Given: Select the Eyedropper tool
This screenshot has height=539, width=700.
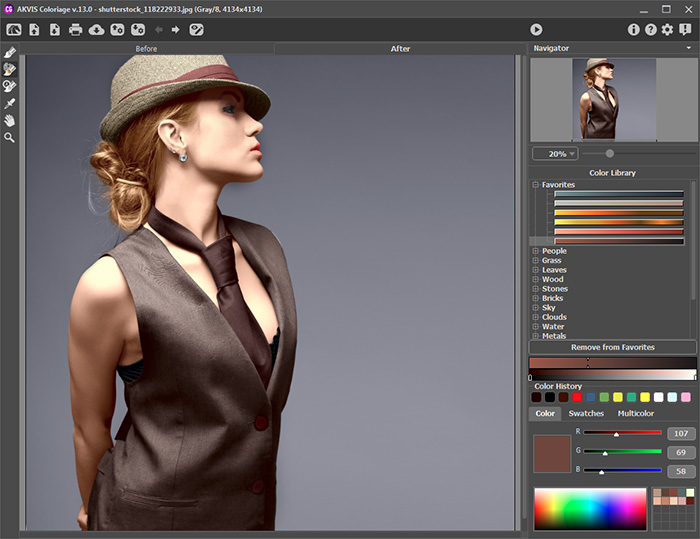Looking at the screenshot, I should coord(10,103).
